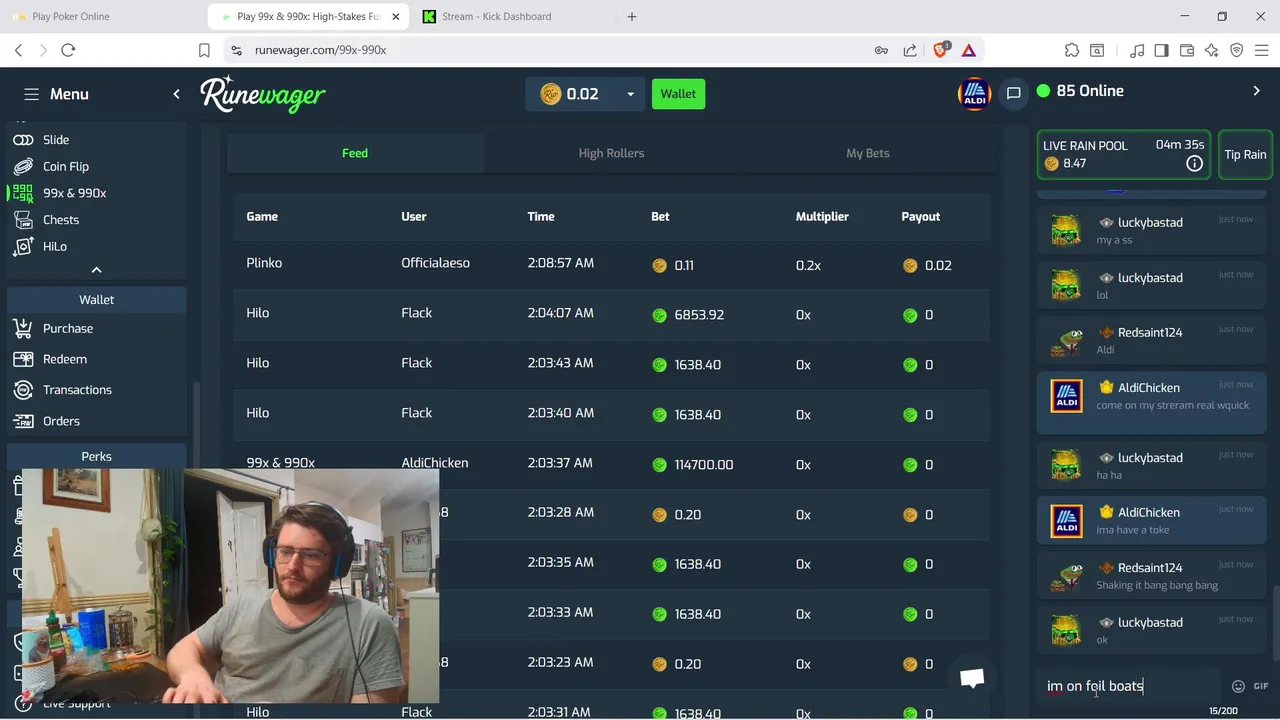This screenshot has width=1280, height=720.
Task: Click the share page icon
Action: [x=910, y=50]
